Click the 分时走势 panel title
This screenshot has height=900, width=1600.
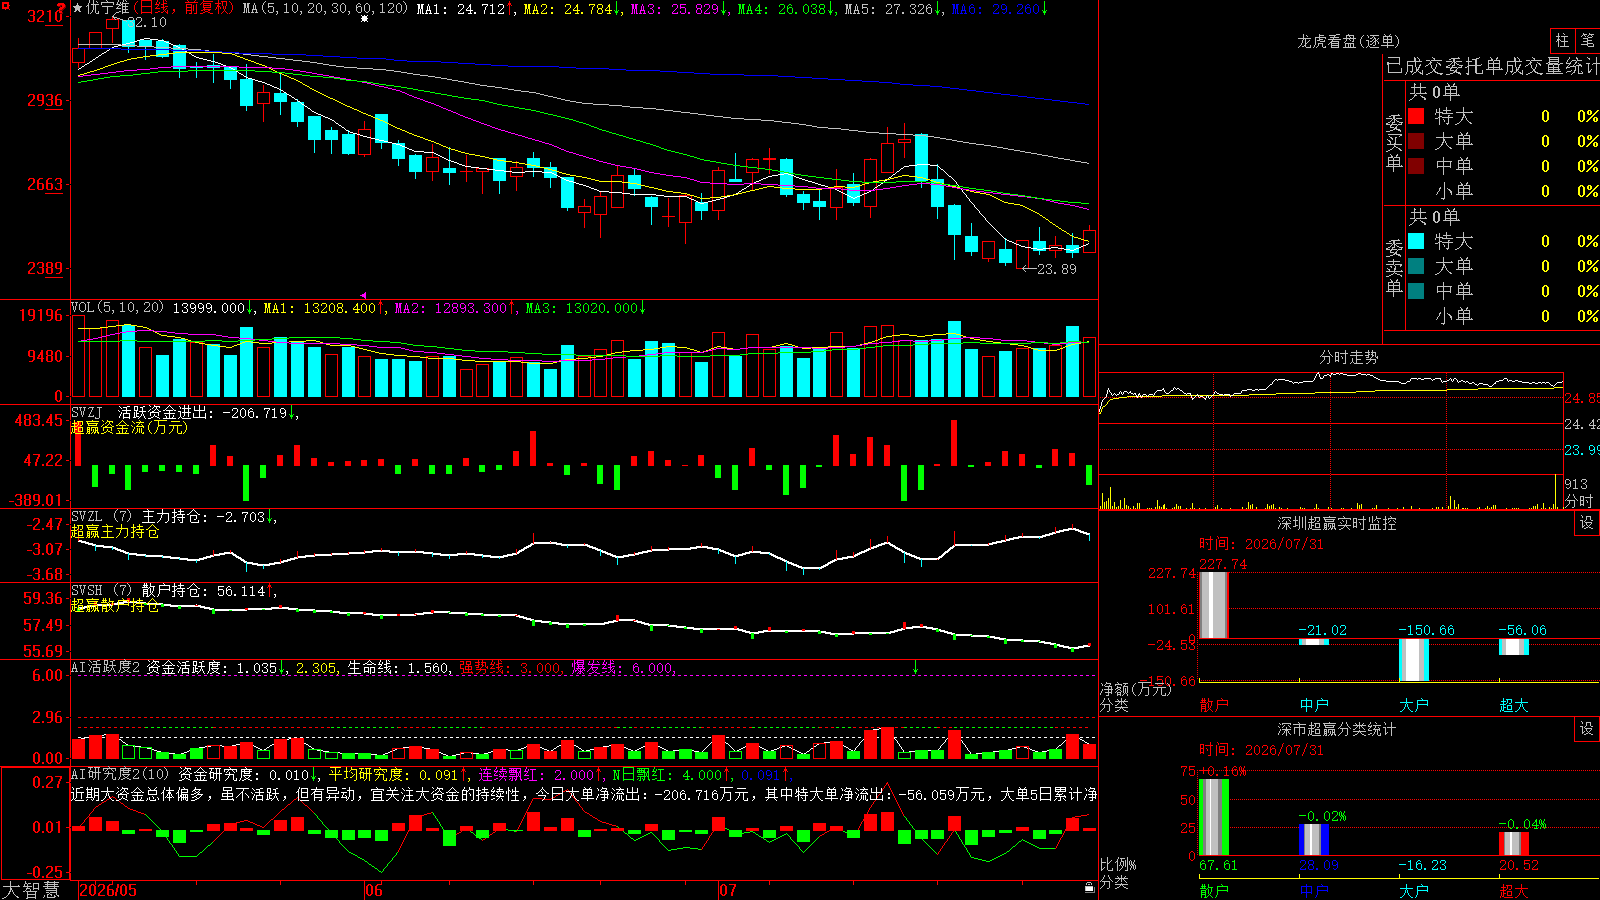point(1349,357)
